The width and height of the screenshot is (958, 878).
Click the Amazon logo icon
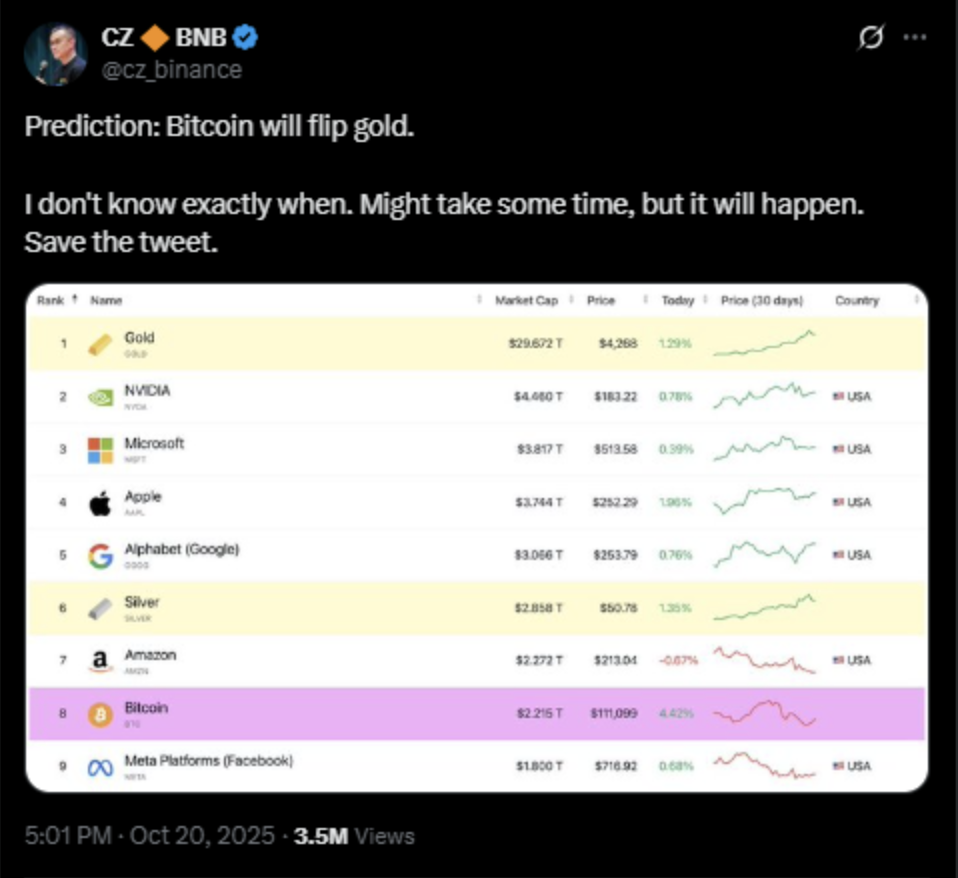point(100,661)
